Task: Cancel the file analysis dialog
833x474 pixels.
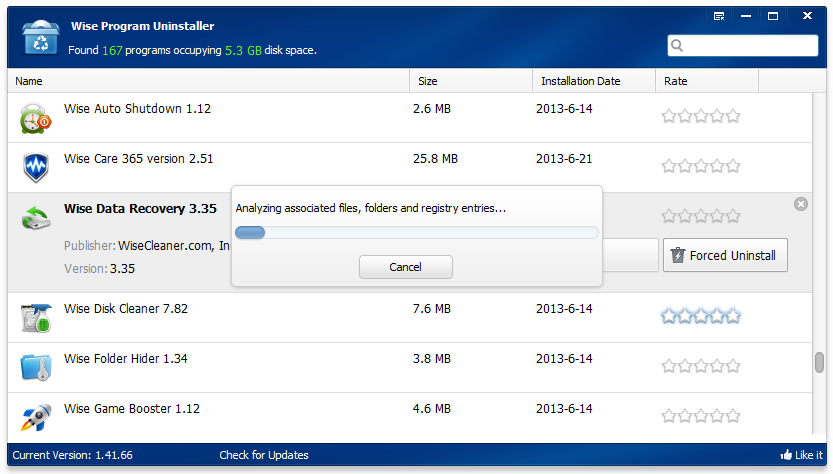Action: tap(406, 267)
